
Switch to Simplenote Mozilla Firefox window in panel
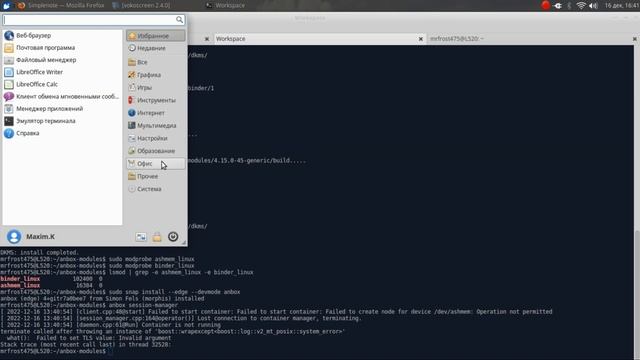click(60, 5)
